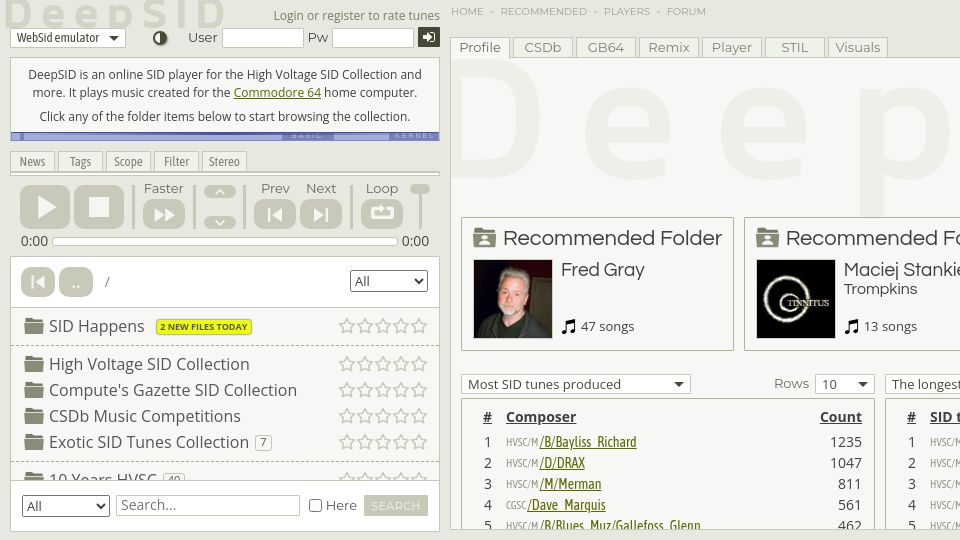Open the Rows 10 dropdown

tap(844, 384)
